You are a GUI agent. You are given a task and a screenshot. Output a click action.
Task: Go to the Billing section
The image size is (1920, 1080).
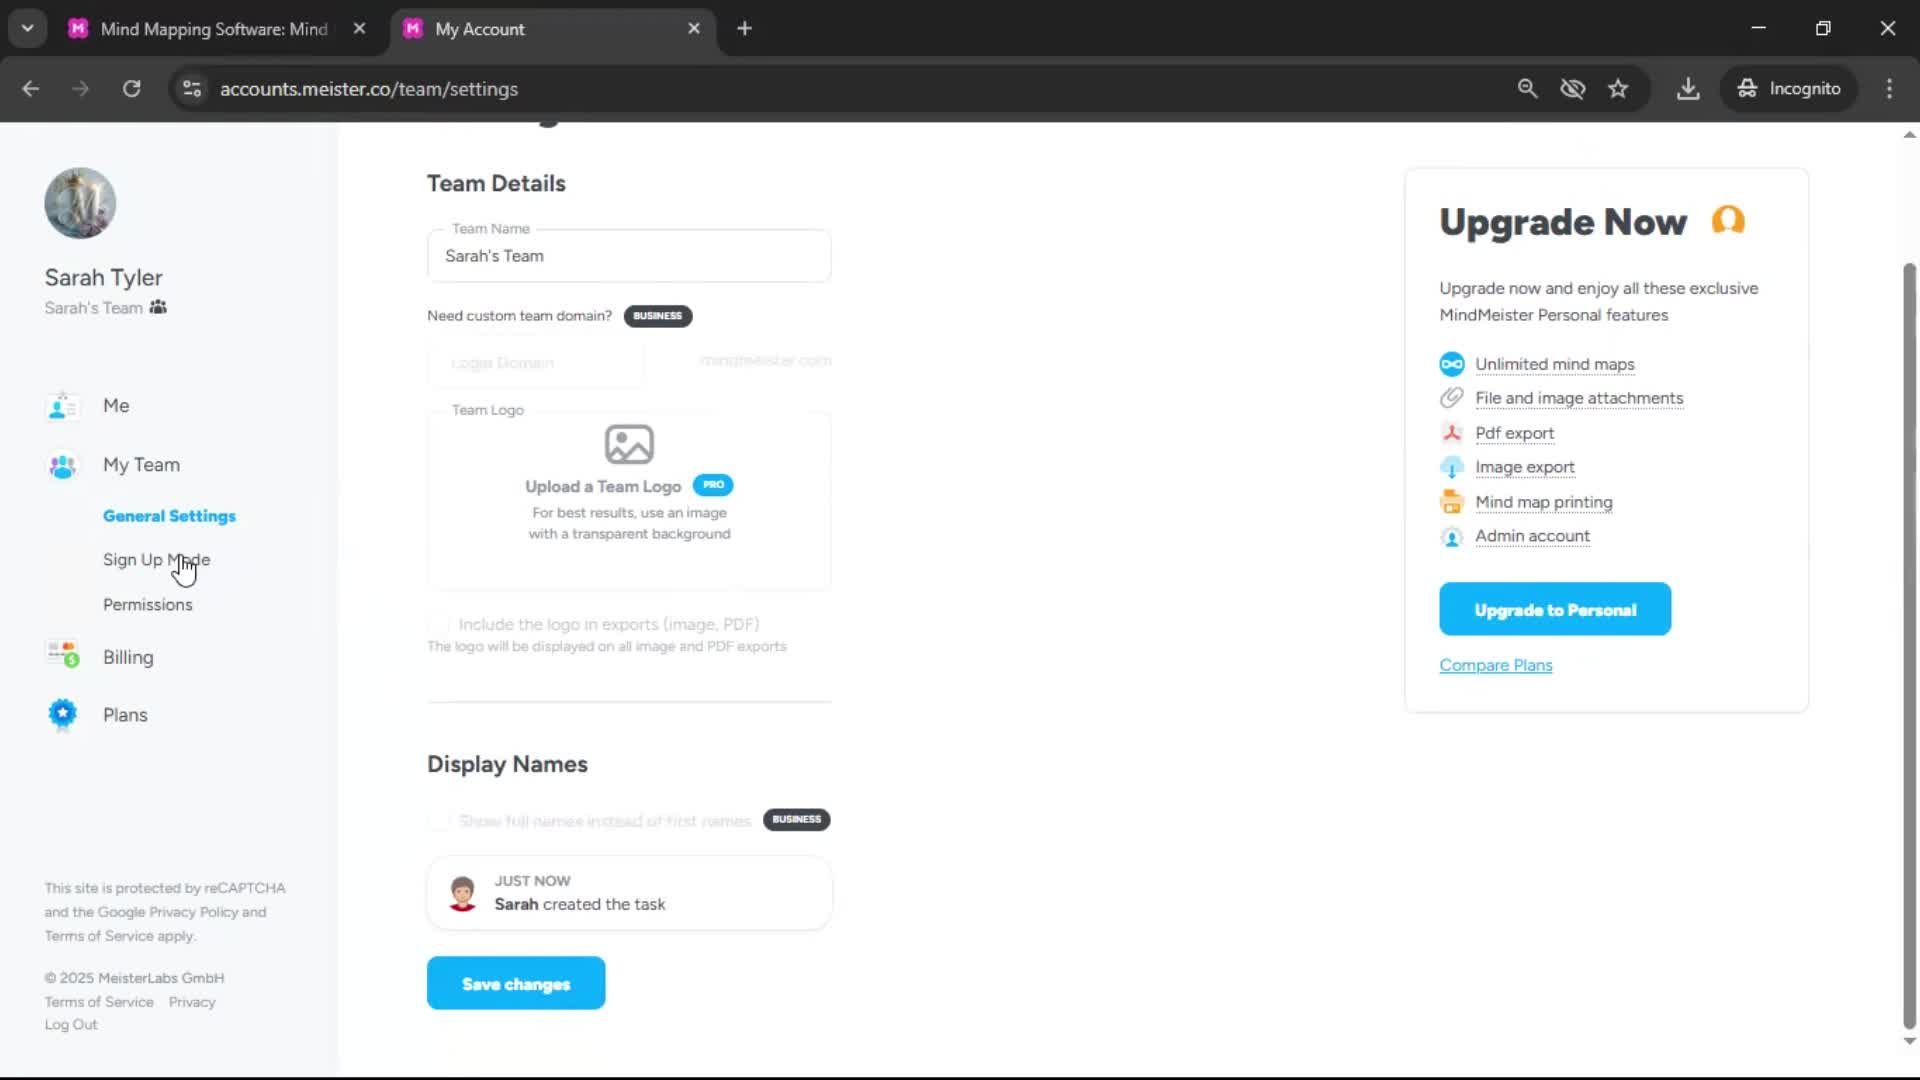click(128, 657)
